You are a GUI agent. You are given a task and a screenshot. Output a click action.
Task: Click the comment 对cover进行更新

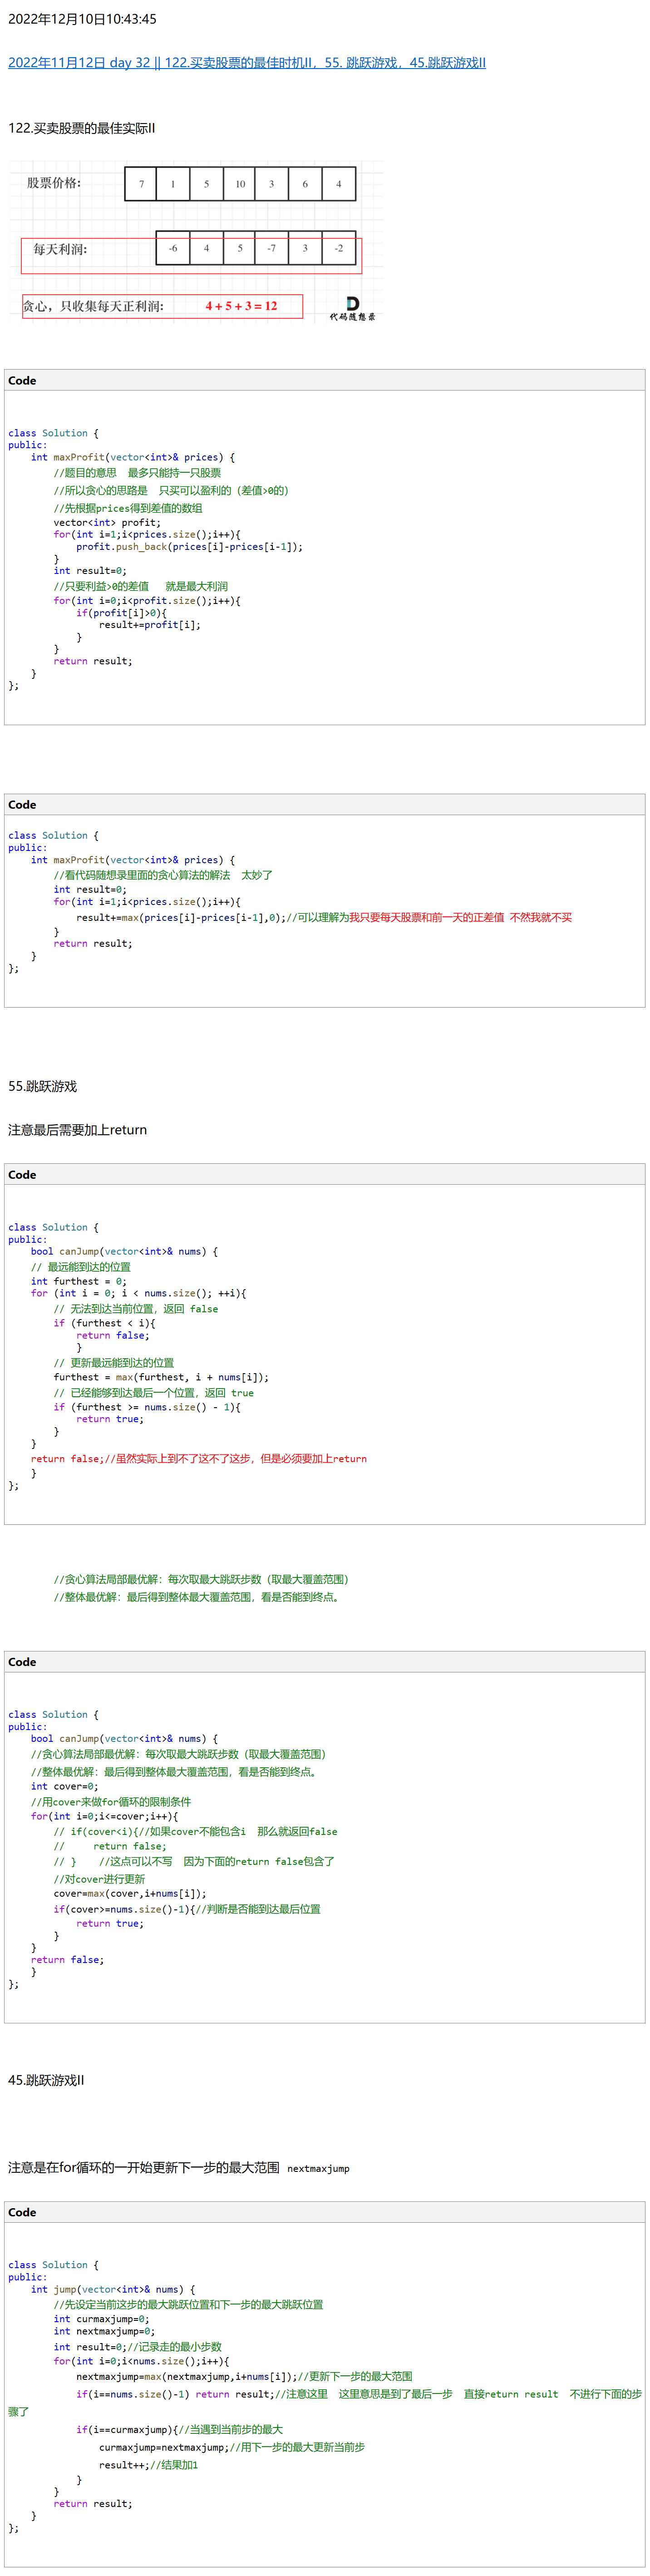(x=100, y=1879)
